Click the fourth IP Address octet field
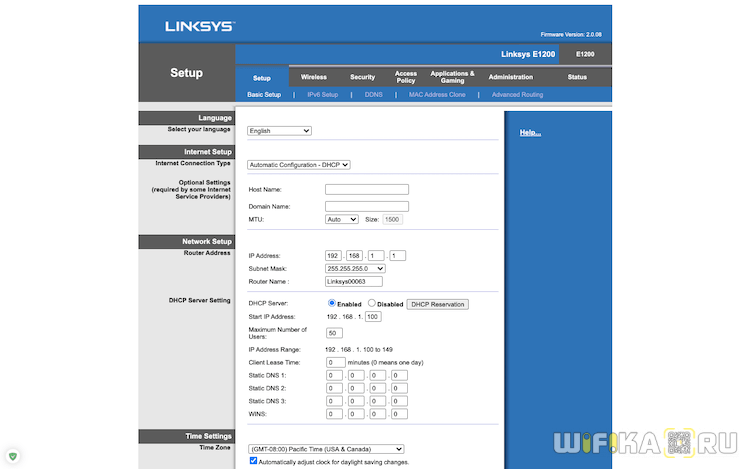The image size is (750, 469). pos(397,256)
